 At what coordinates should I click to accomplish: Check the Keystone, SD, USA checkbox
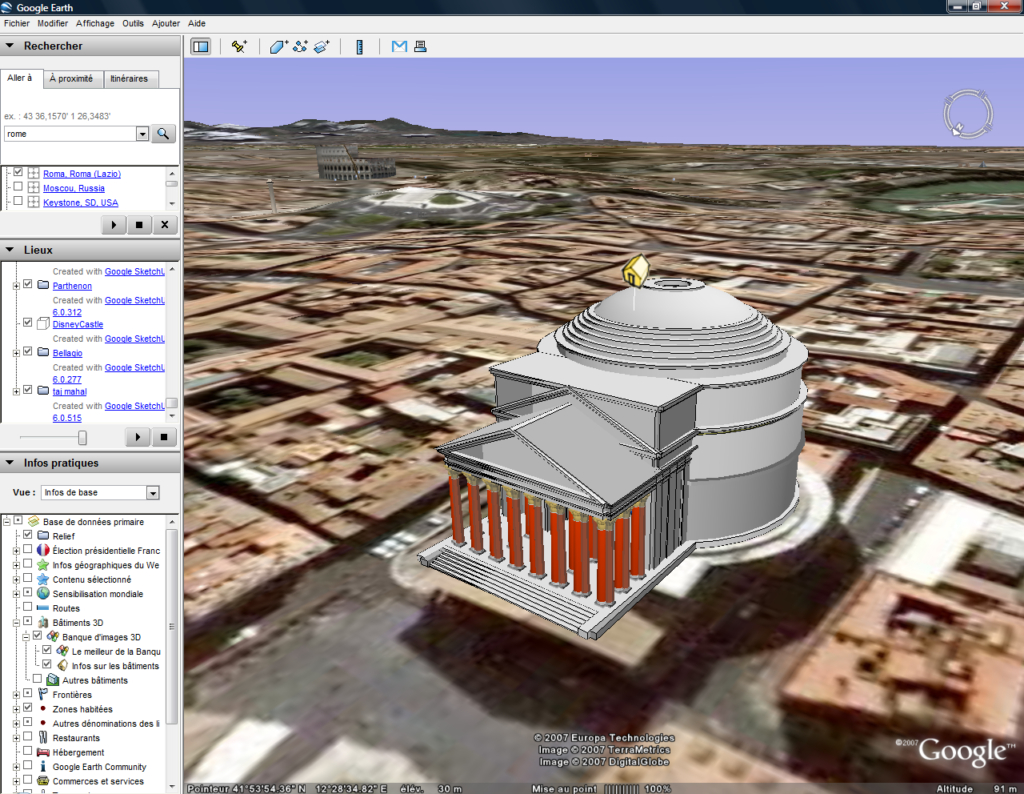[18, 201]
